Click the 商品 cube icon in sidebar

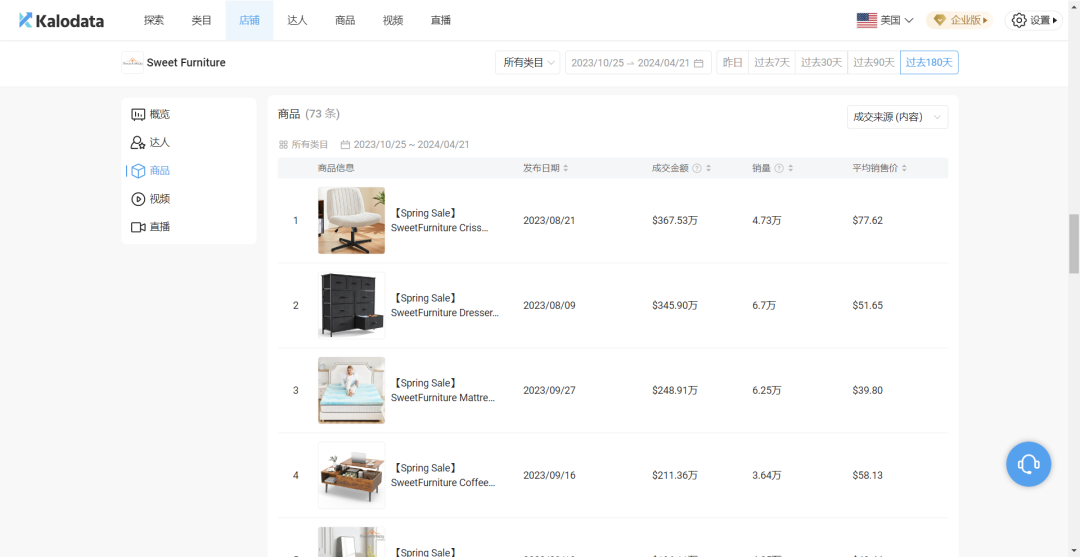(x=138, y=171)
